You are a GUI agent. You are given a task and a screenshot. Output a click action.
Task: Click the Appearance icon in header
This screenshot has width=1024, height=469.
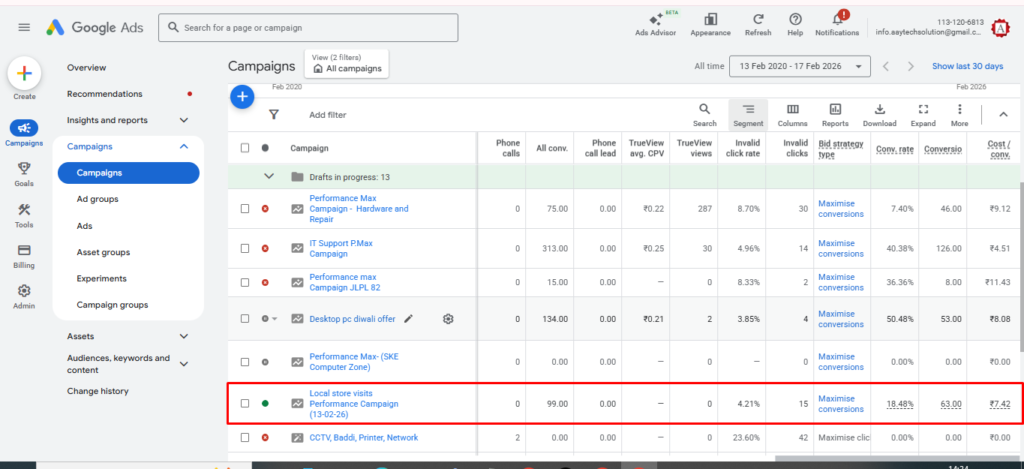coord(710,20)
